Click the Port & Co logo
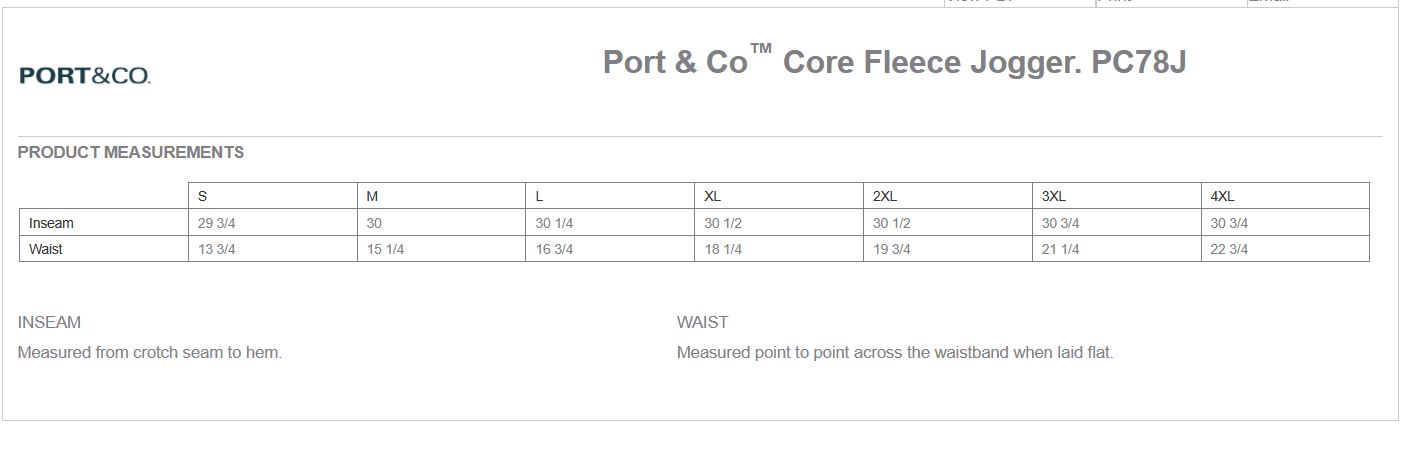The width and height of the screenshot is (1413, 450). [x=85, y=76]
